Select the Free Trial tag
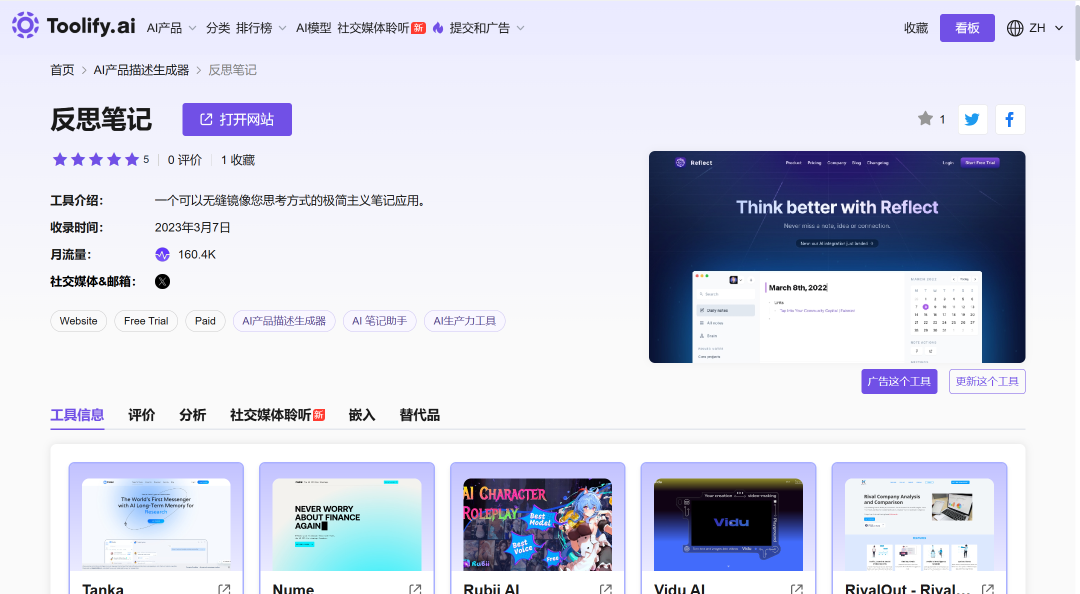The width and height of the screenshot is (1080, 594). [146, 321]
